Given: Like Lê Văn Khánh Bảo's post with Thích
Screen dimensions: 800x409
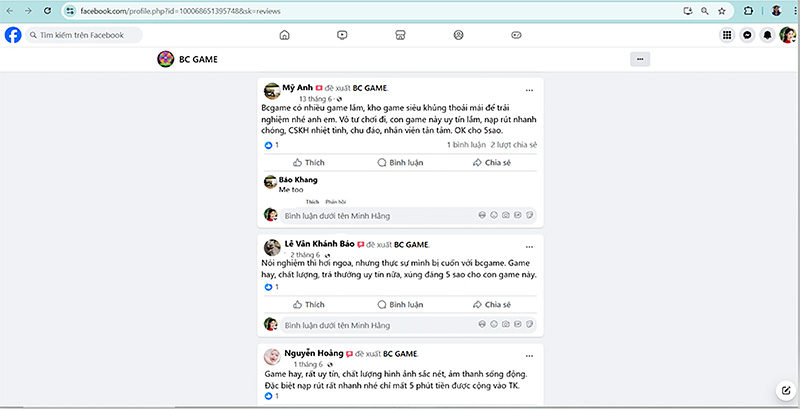Looking at the screenshot, I should tap(309, 304).
